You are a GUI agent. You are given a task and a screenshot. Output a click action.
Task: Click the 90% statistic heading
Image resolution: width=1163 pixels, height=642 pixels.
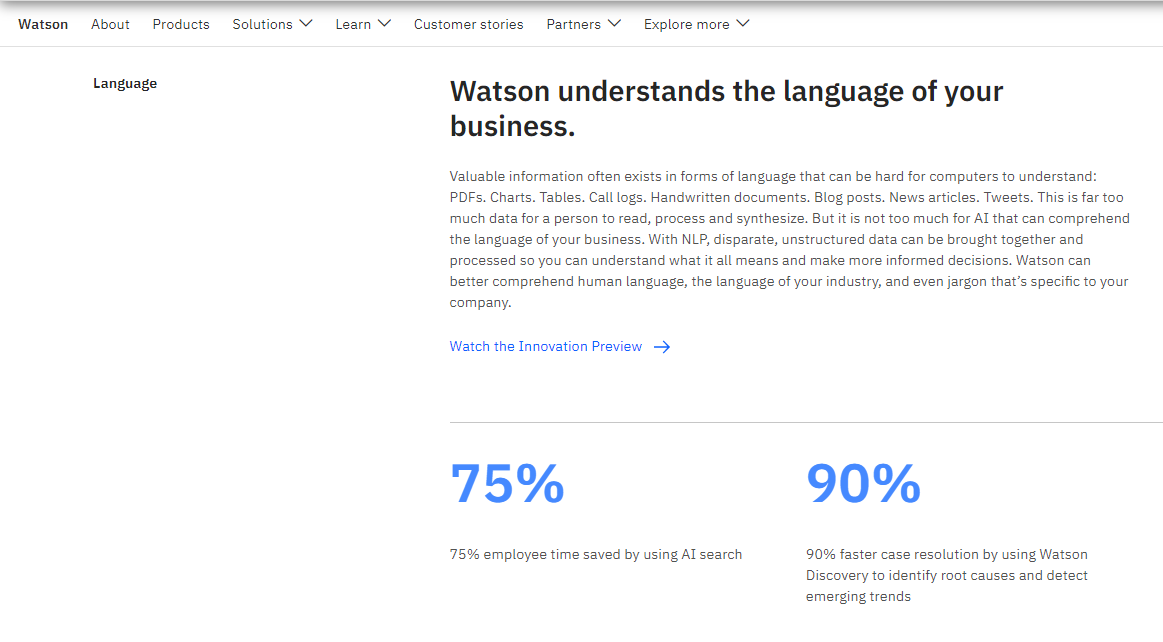pos(863,484)
